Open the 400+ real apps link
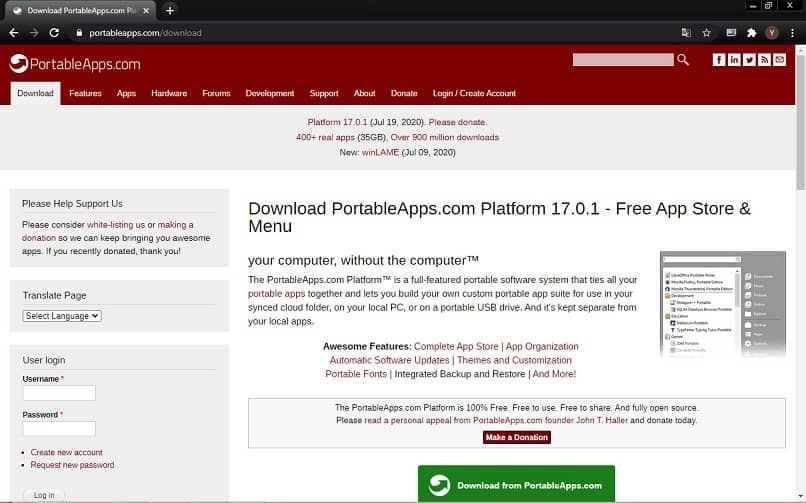806x503 pixels. coord(325,138)
